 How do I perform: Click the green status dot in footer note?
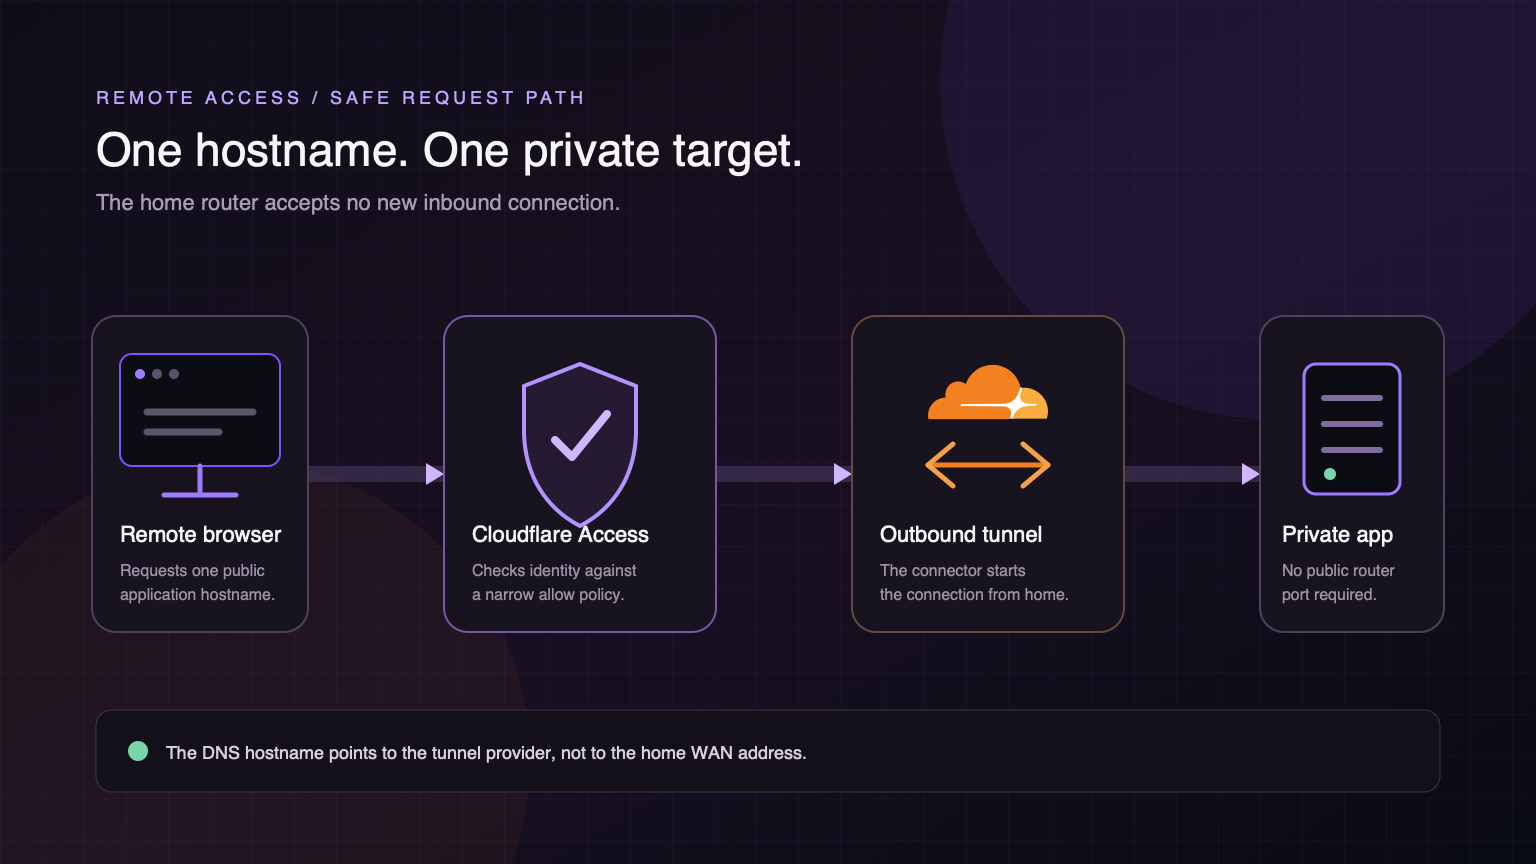point(138,751)
